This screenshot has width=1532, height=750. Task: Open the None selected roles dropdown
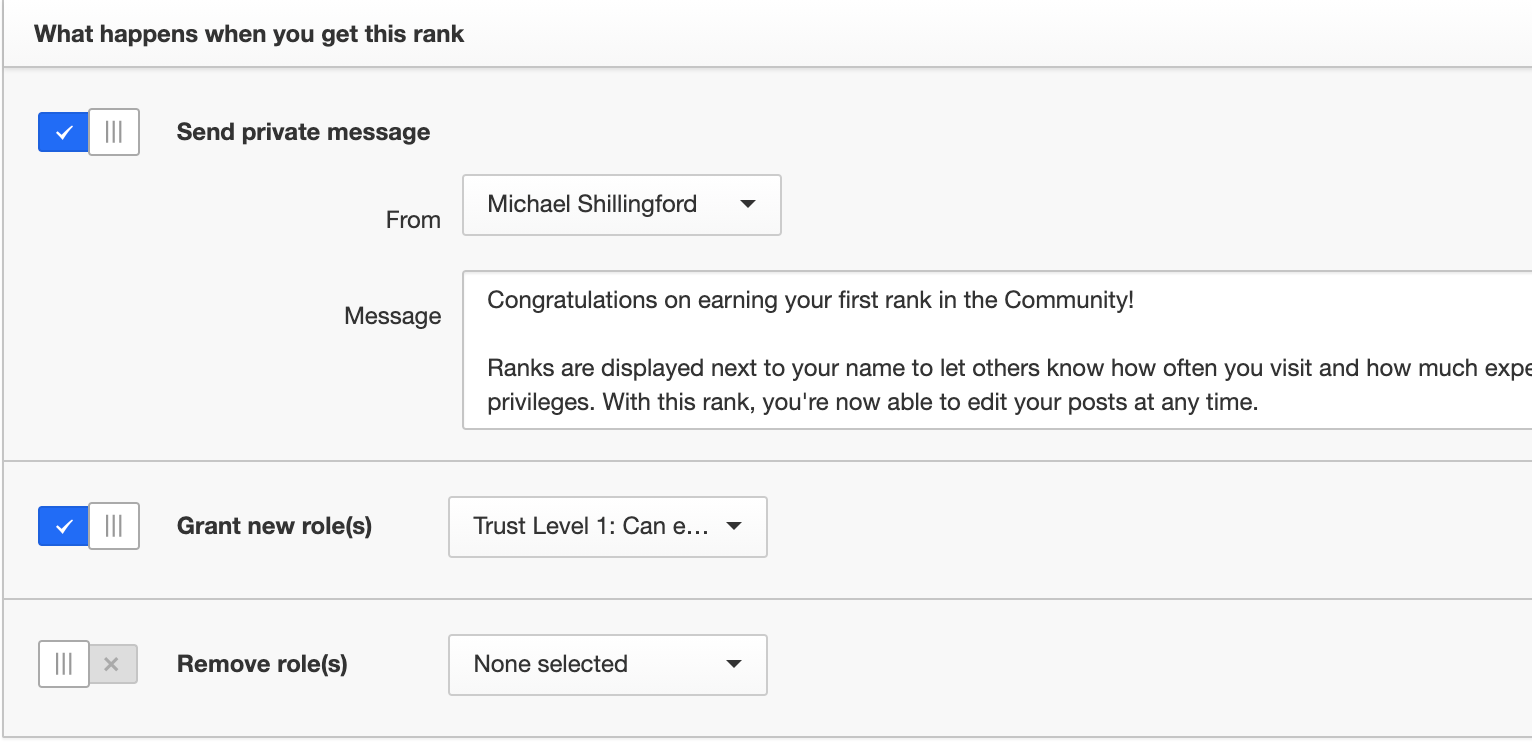607,664
